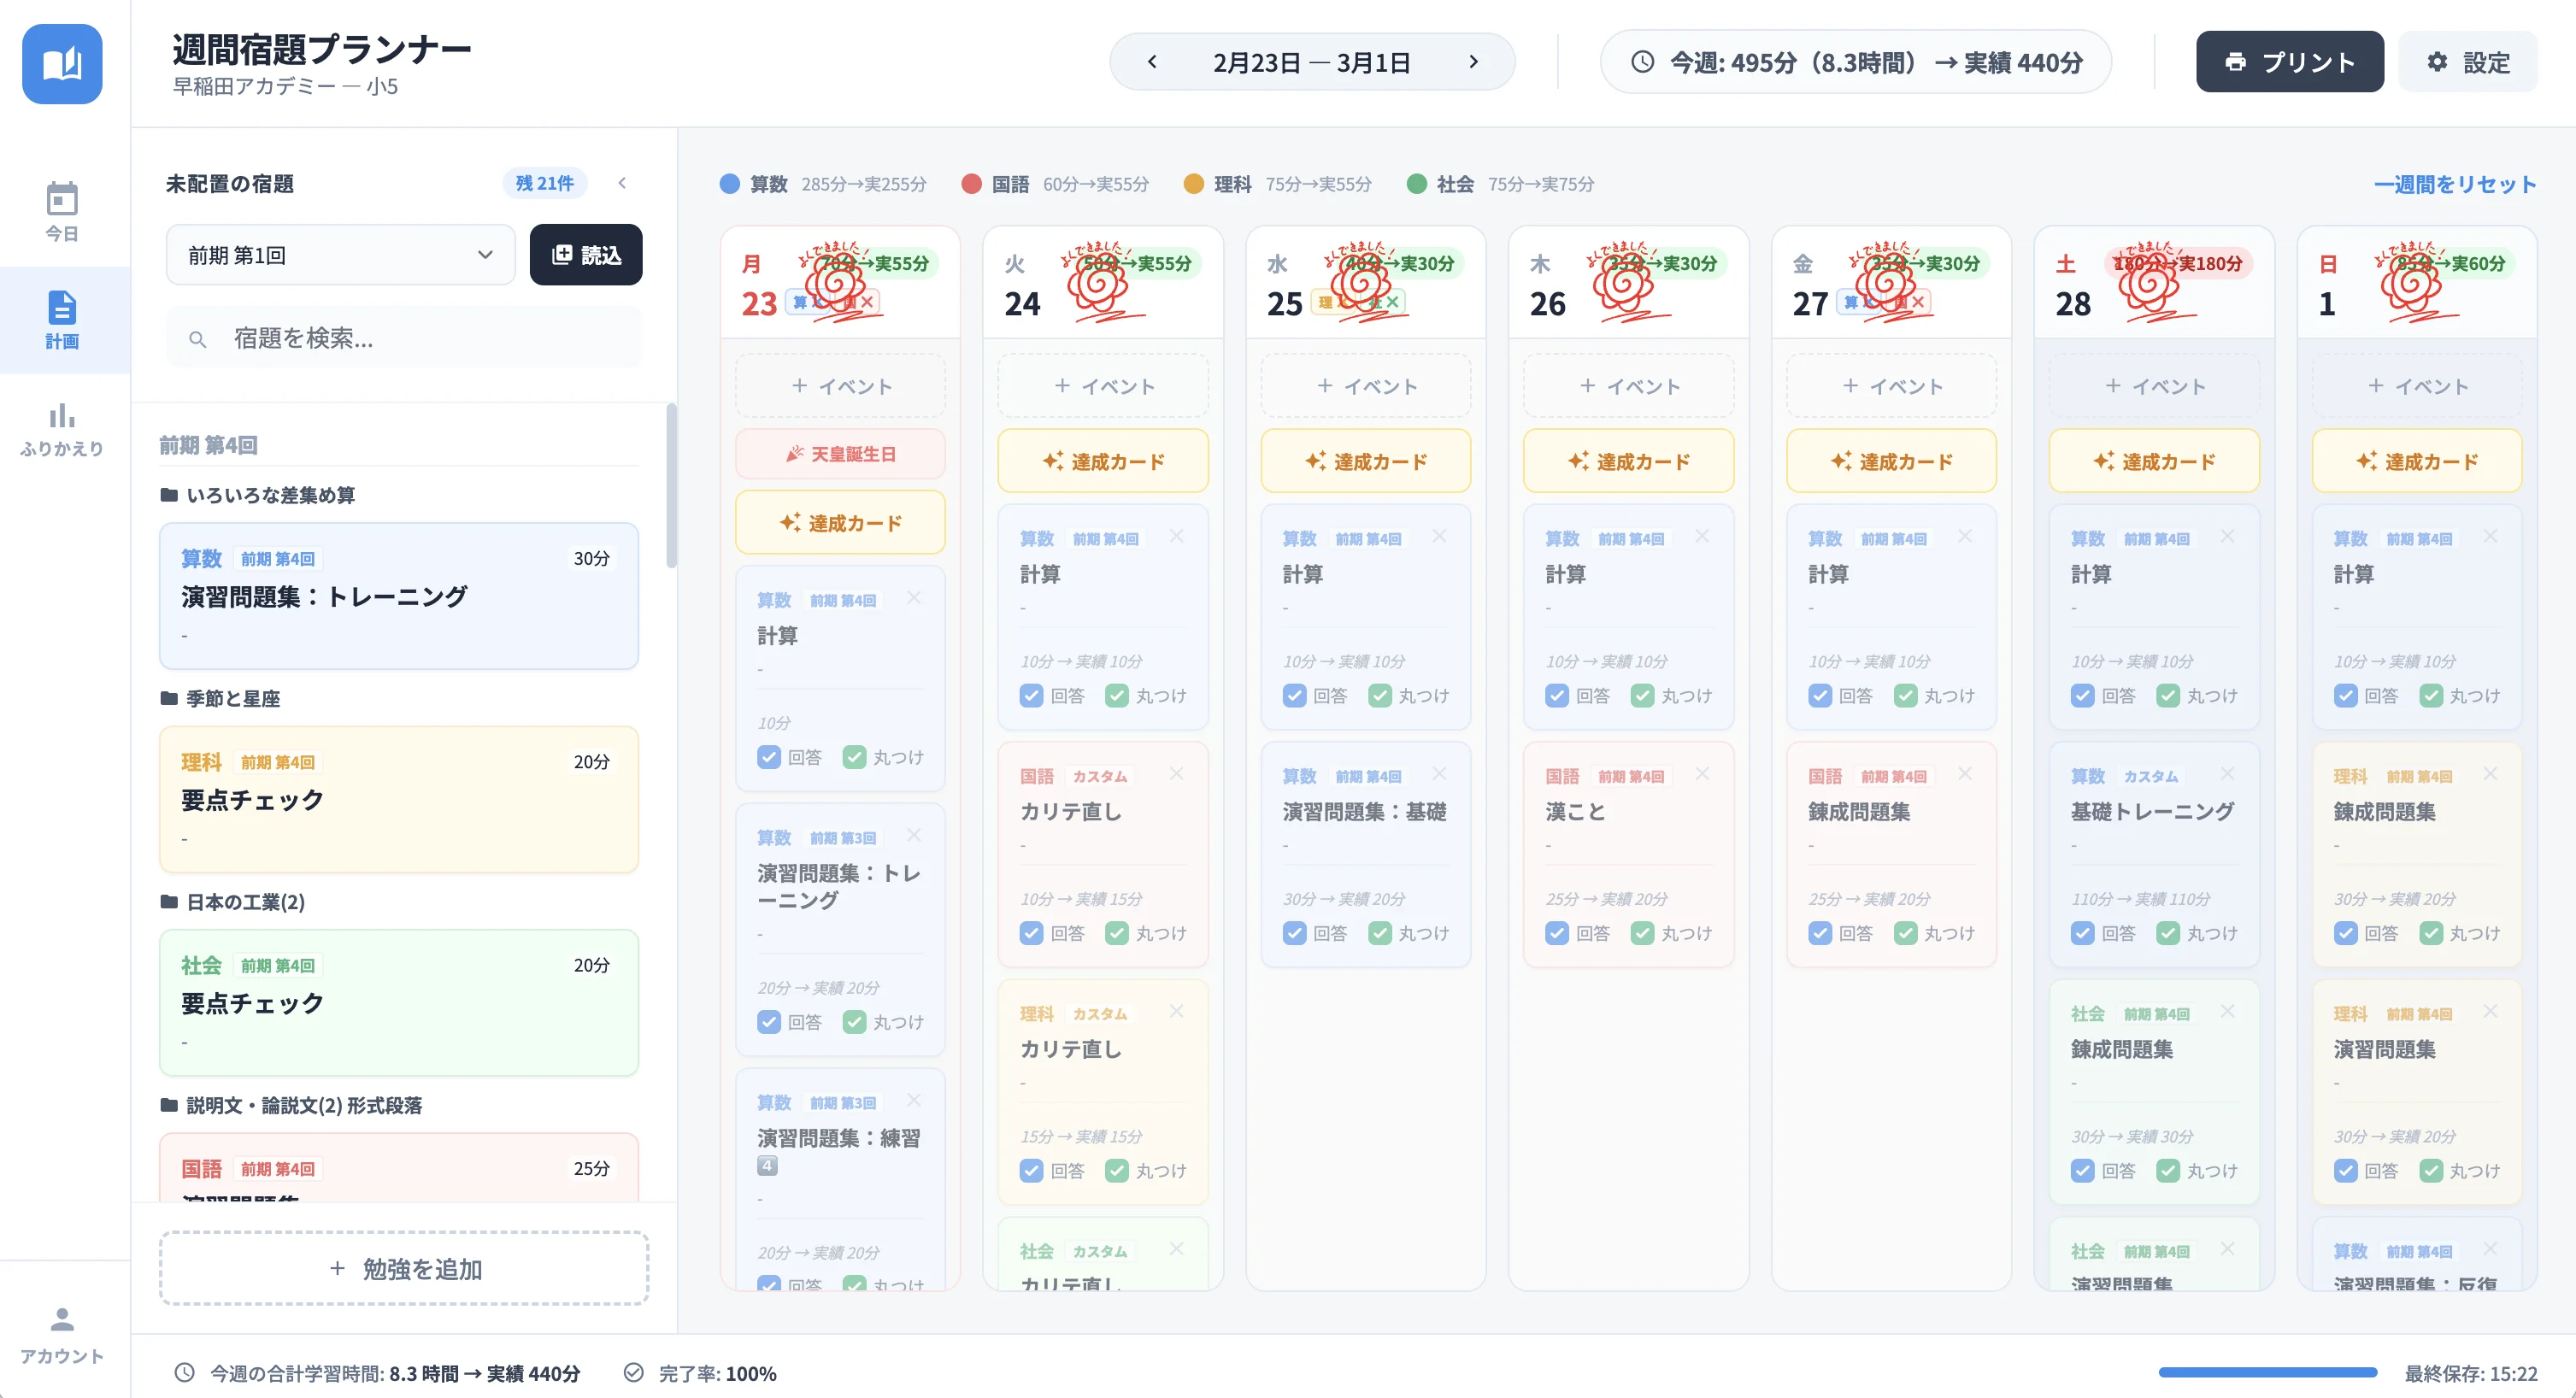Toggle 回答 on Saturday's 基礎トレーニング card
The image size is (2576, 1398).
tap(2082, 932)
